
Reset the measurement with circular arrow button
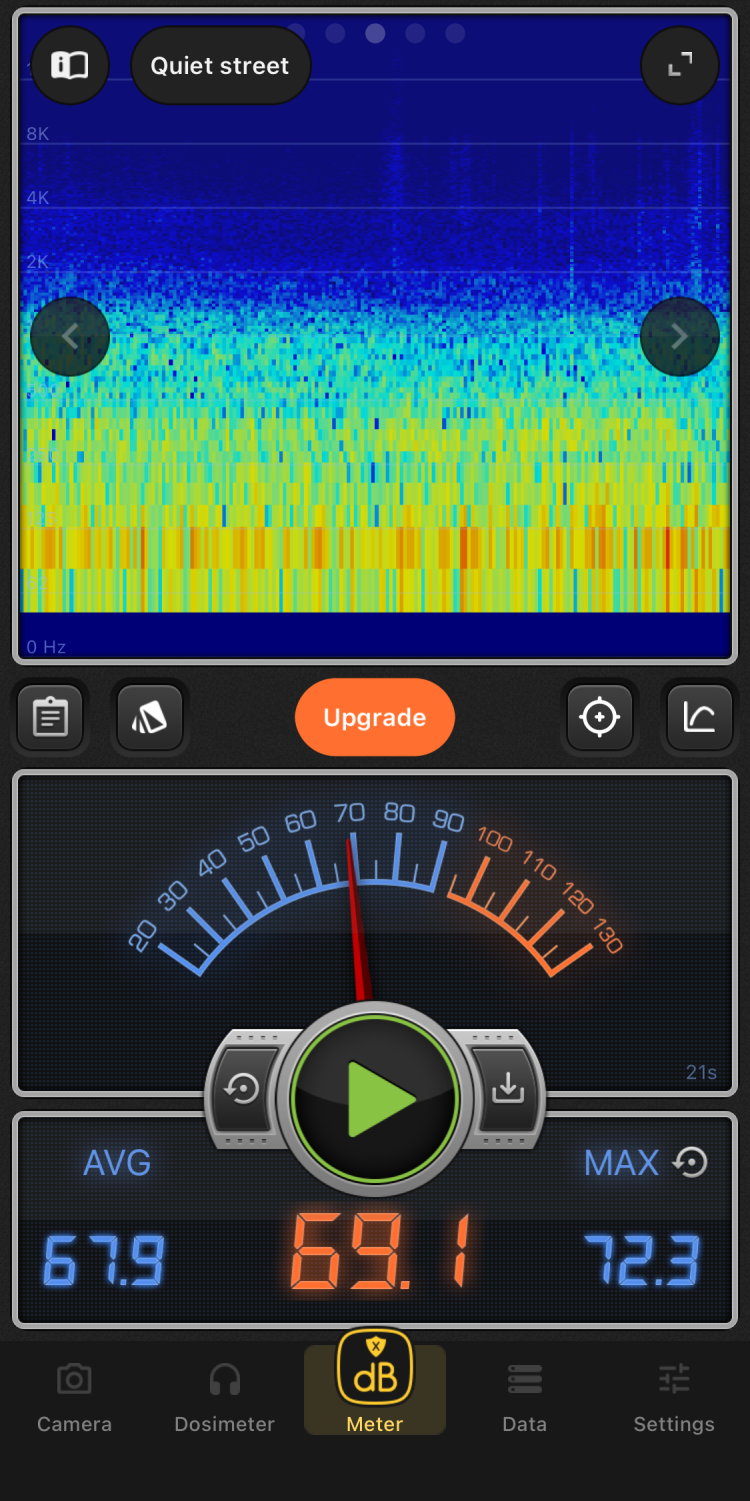(242, 1089)
